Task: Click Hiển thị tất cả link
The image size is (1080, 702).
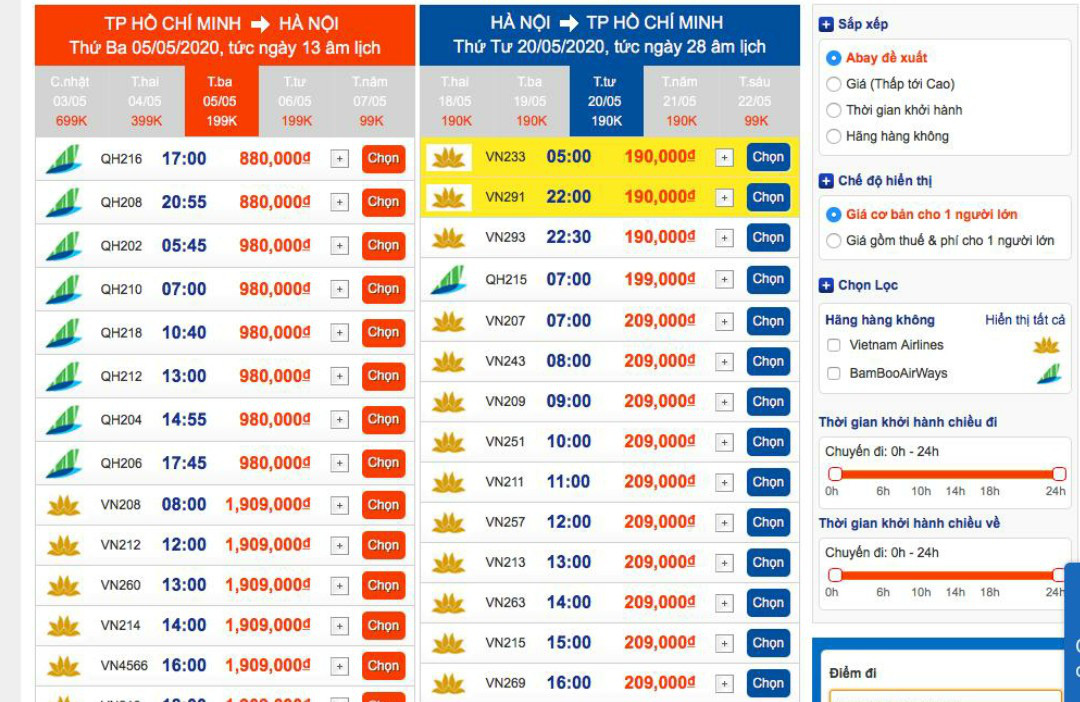Action: [1025, 320]
